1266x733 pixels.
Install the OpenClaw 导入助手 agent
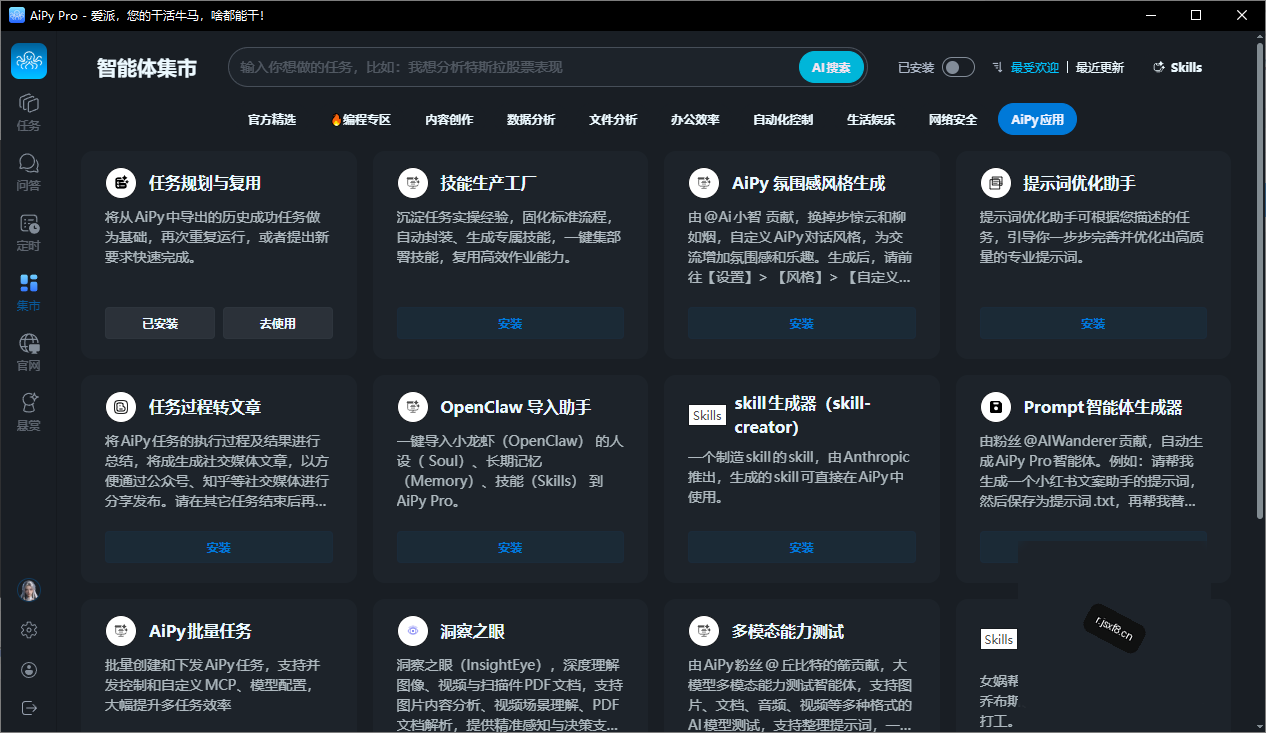click(x=510, y=547)
